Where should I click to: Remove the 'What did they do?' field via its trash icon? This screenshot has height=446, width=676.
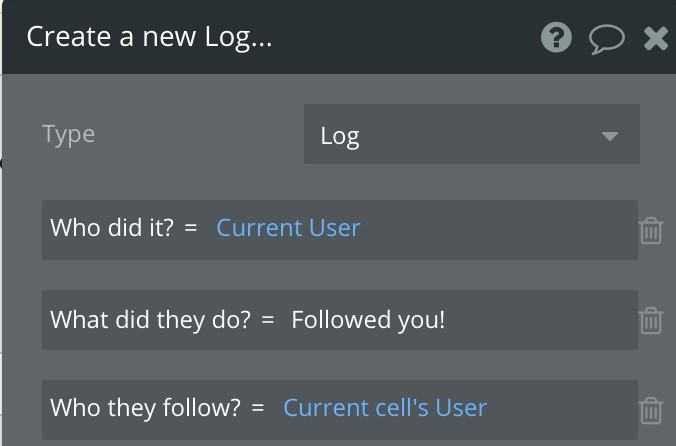(651, 321)
